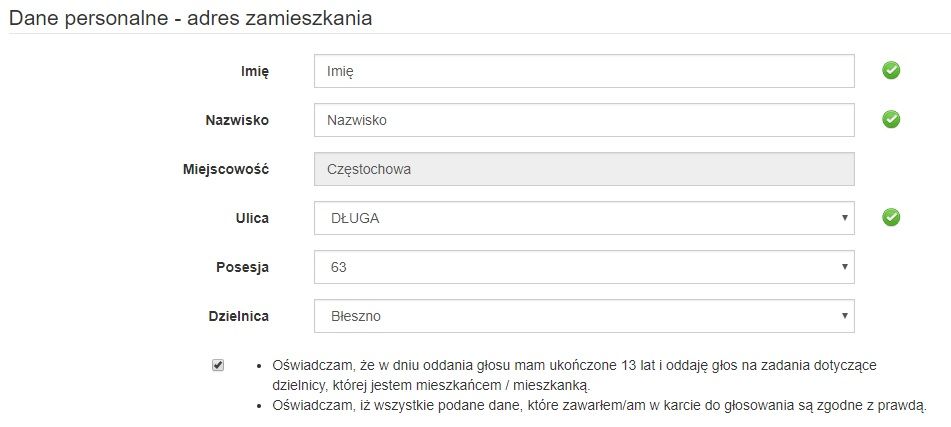
Task: Focus the Imię text input
Action: click(x=583, y=71)
